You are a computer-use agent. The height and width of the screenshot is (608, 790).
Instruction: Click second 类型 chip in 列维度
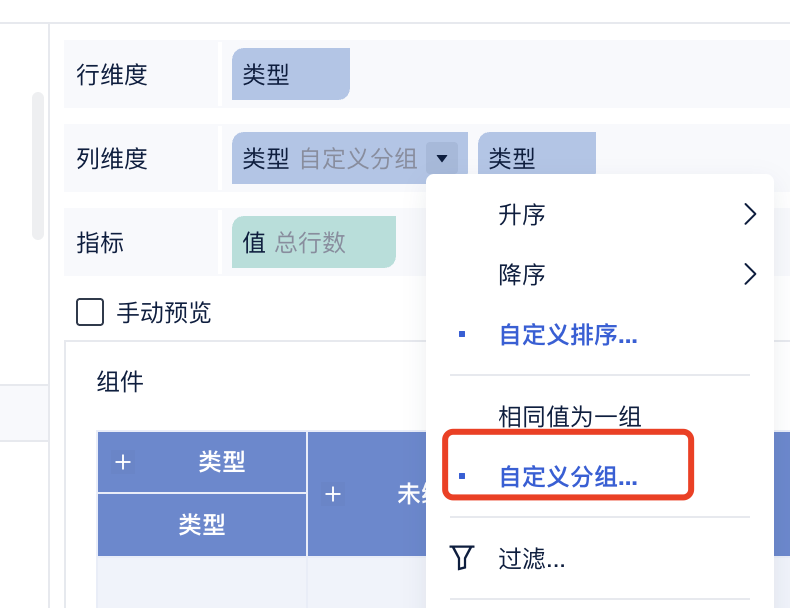[537, 153]
